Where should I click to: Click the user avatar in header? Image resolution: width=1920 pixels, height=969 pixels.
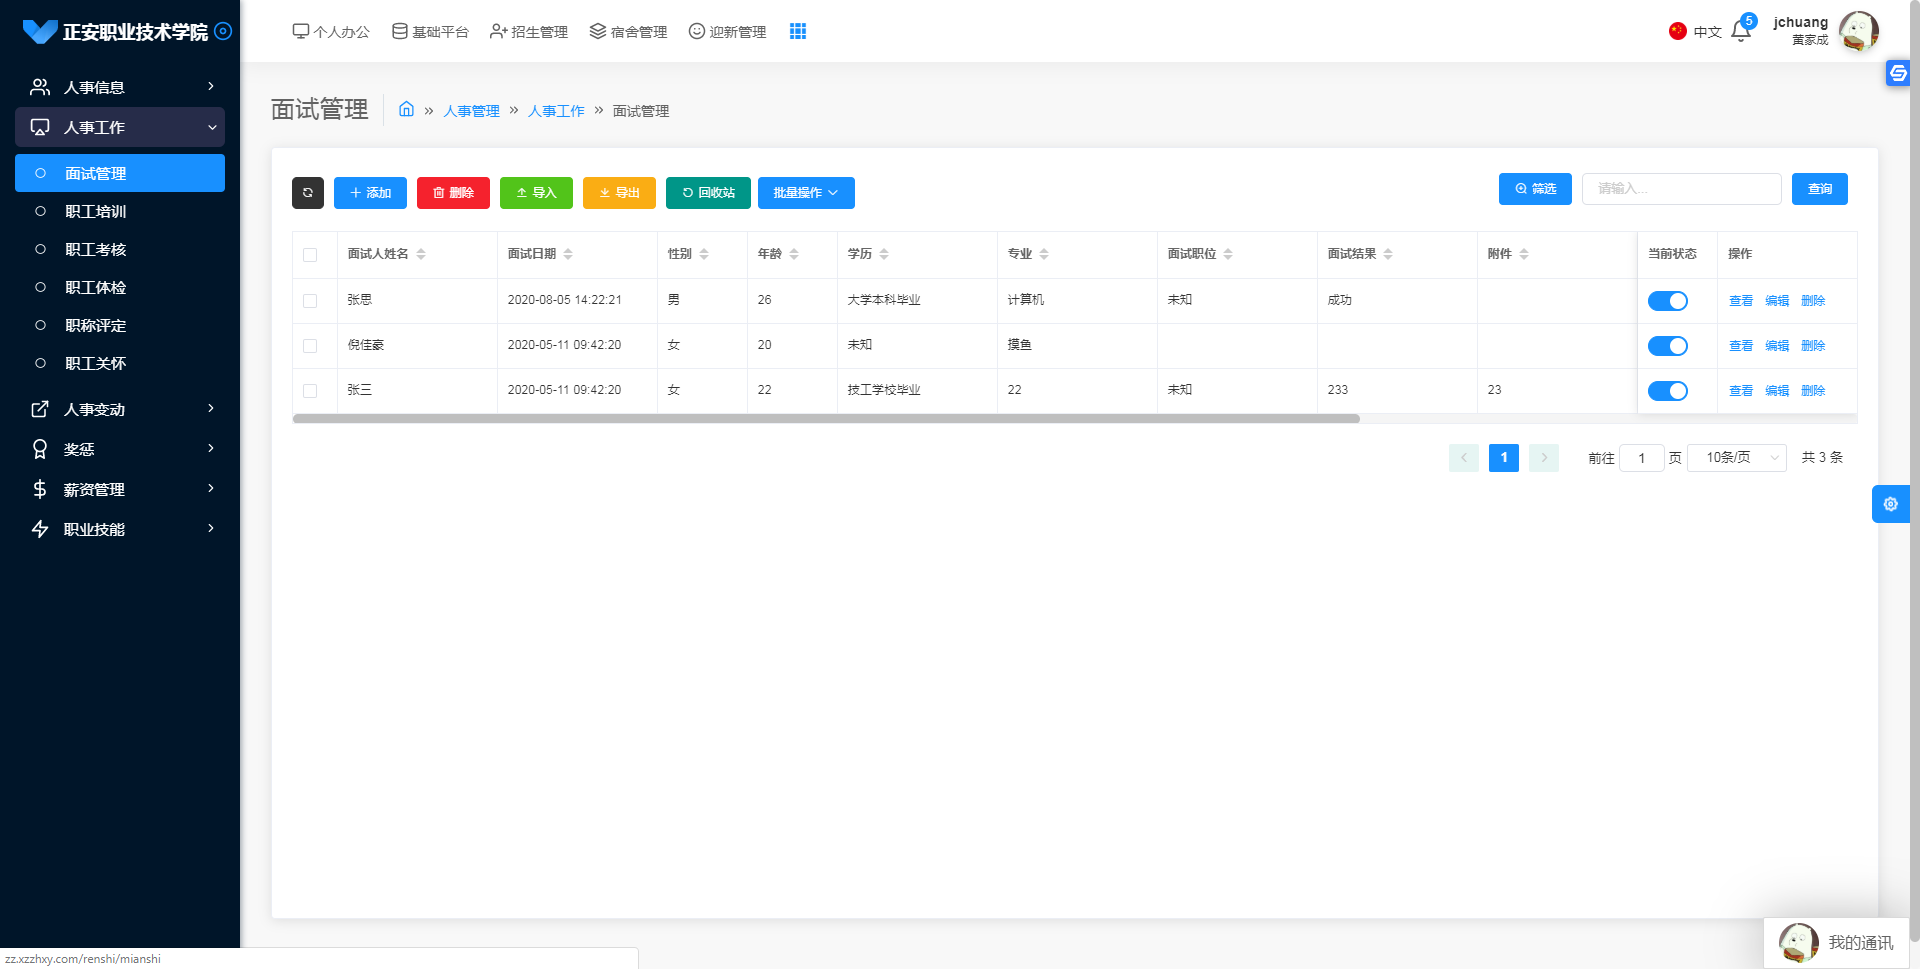point(1858,31)
